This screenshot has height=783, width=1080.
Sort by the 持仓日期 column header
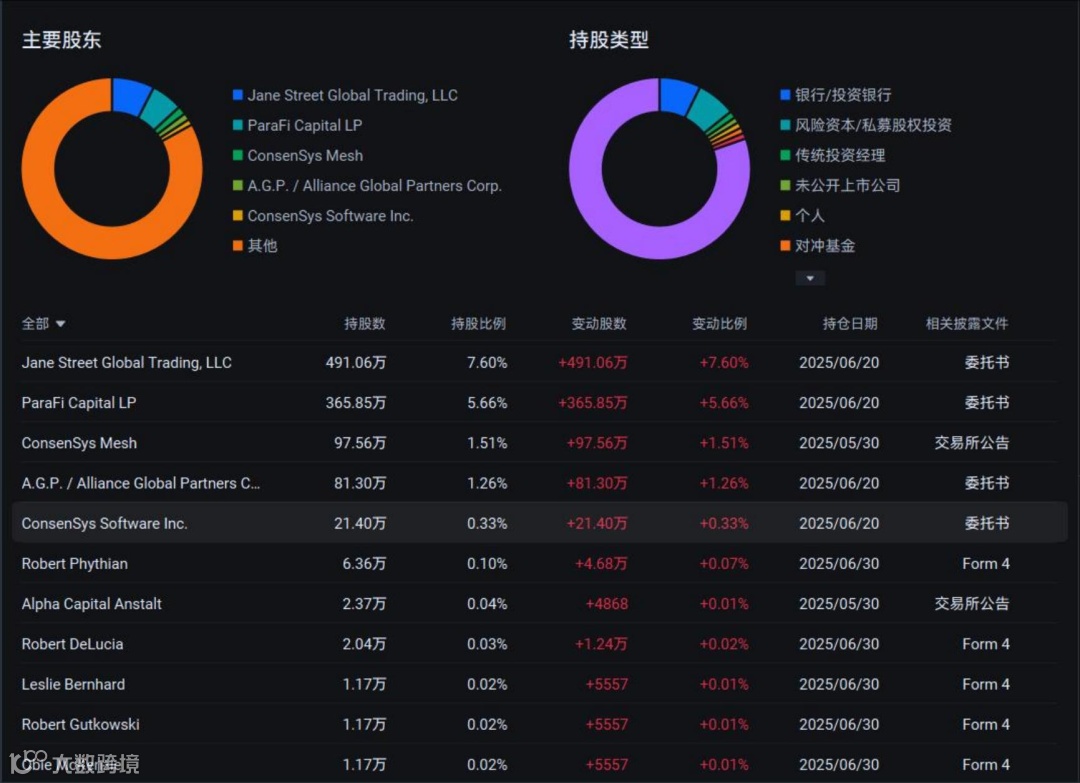850,324
